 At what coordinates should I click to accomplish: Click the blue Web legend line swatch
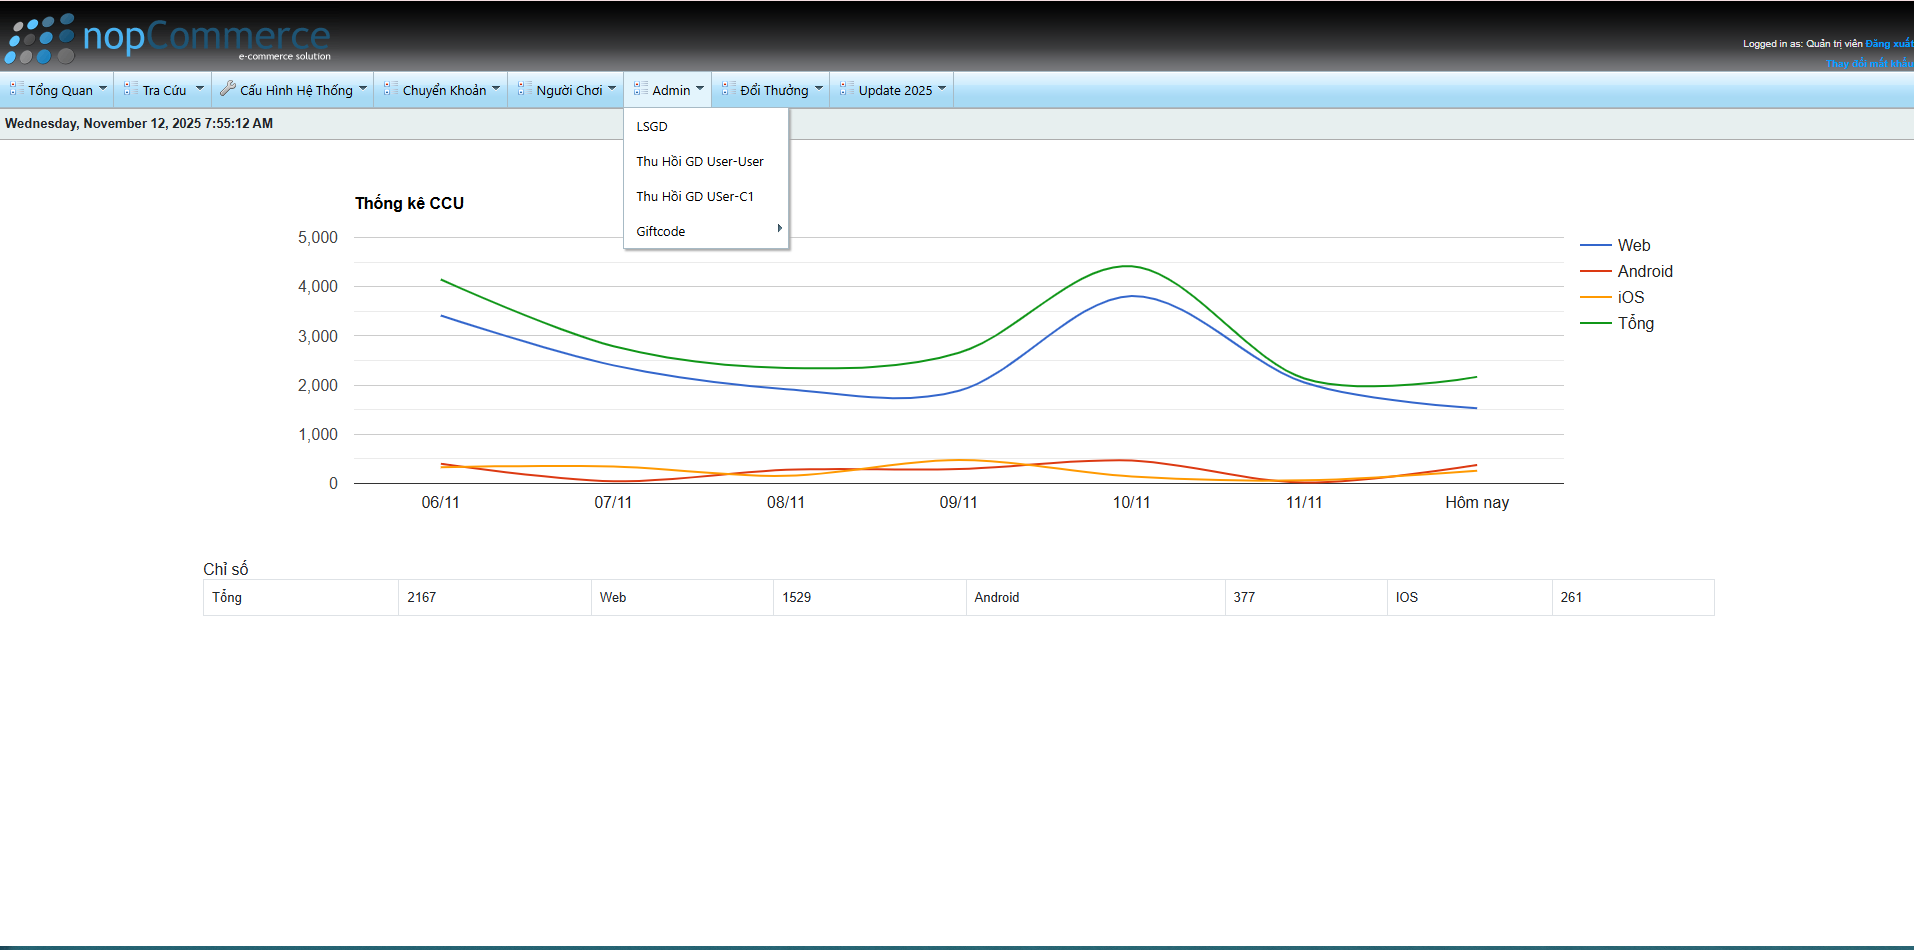1595,246
